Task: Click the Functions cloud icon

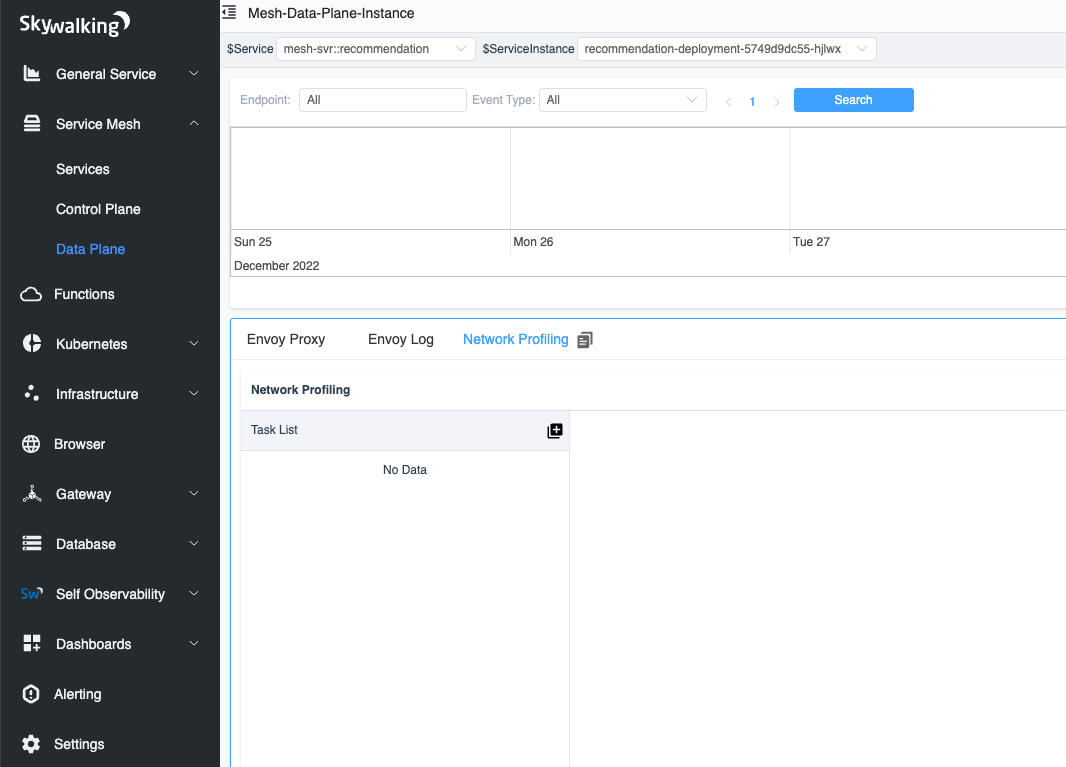Action: tap(31, 294)
